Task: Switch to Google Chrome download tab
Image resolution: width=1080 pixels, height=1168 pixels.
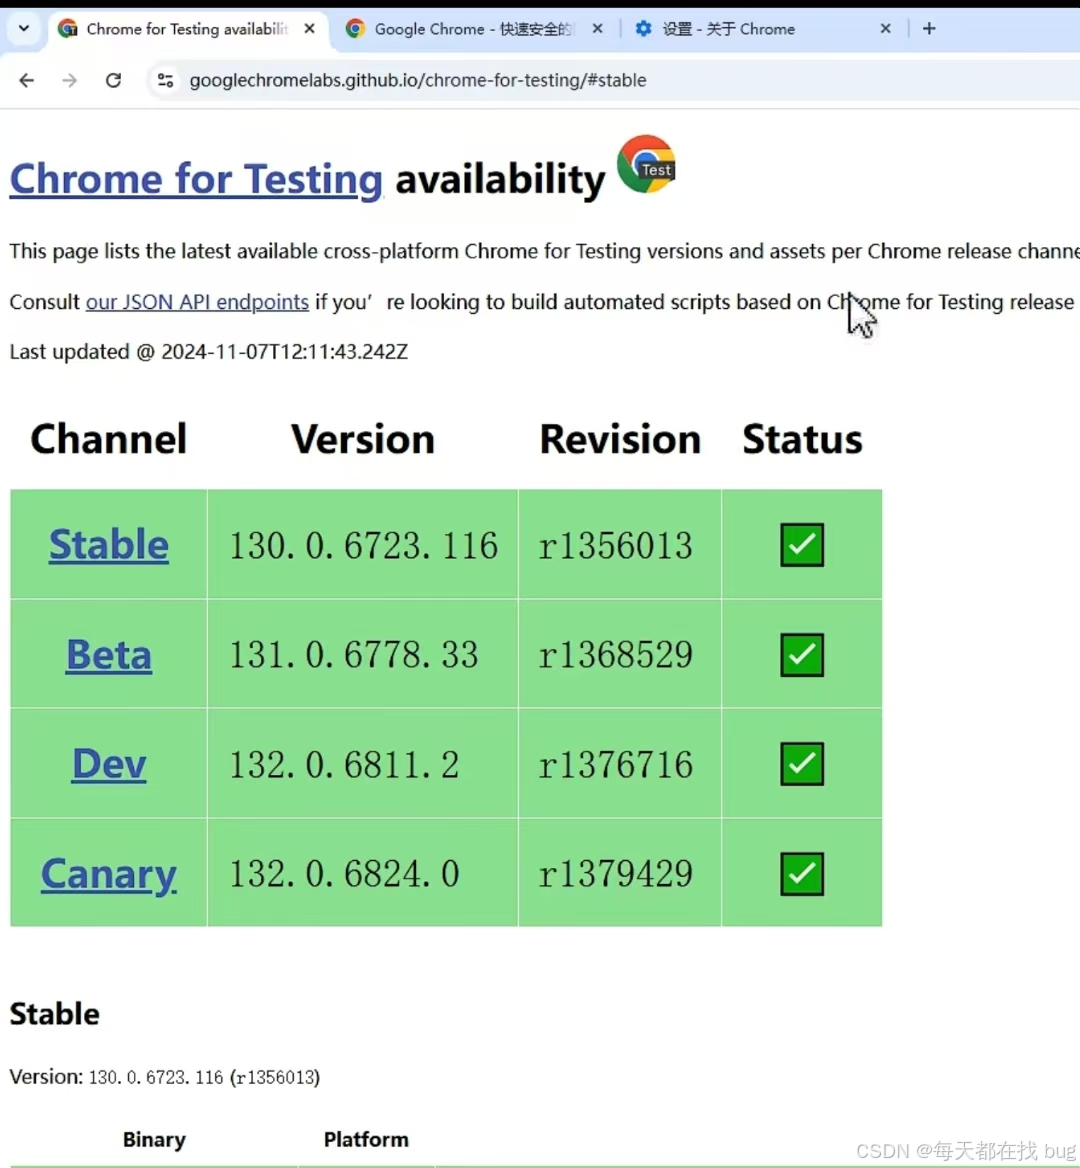Action: (474, 29)
